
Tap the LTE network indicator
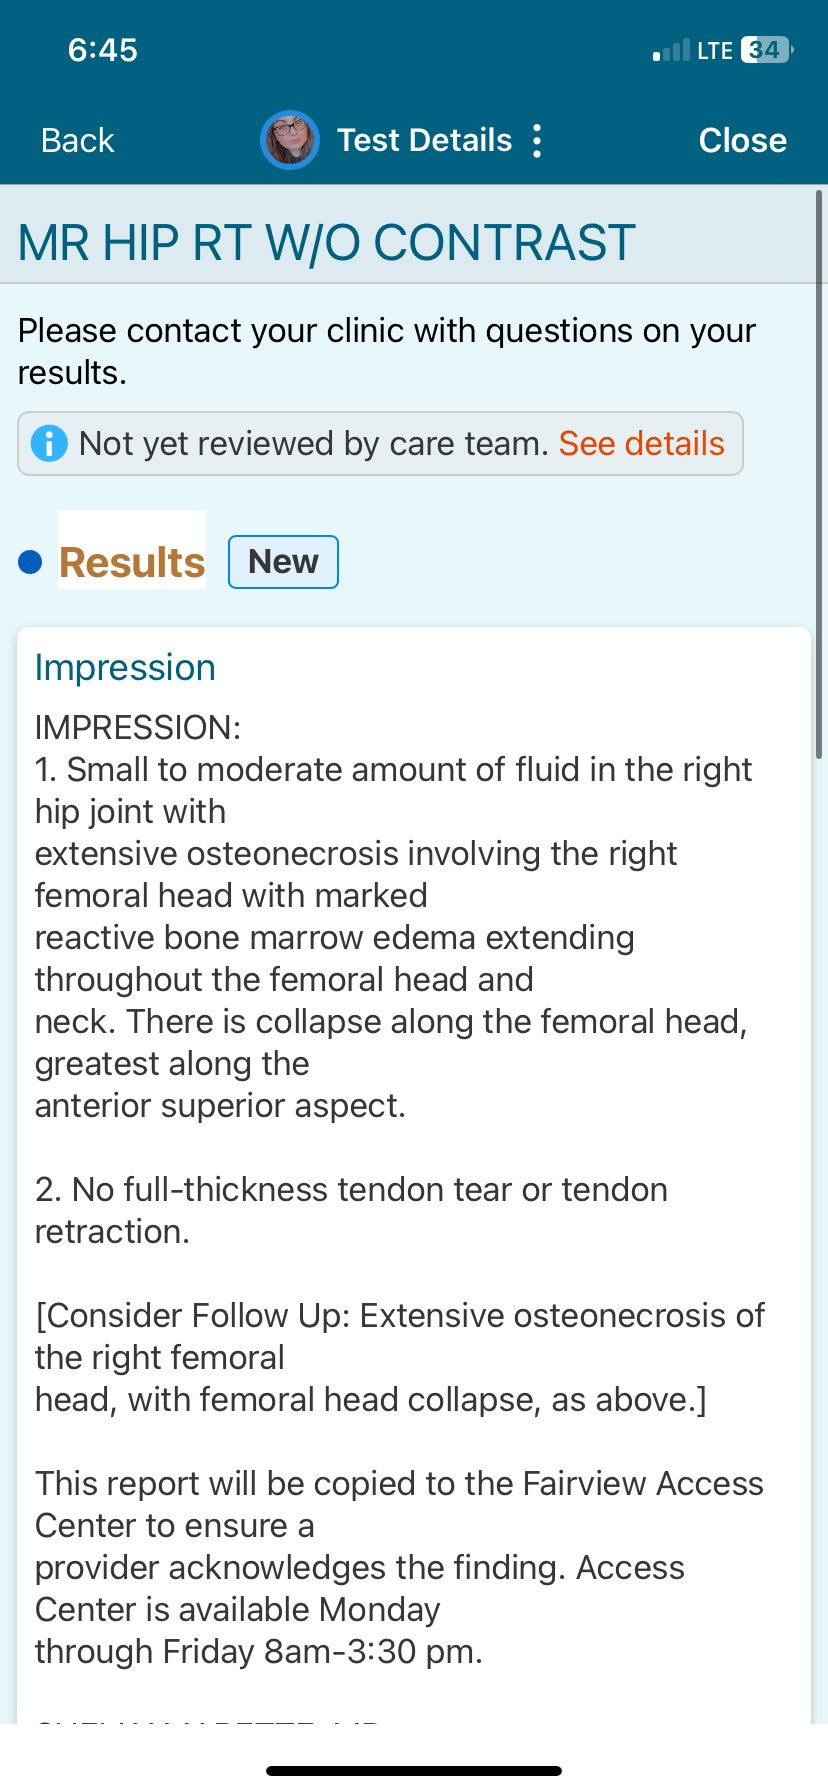(715, 51)
